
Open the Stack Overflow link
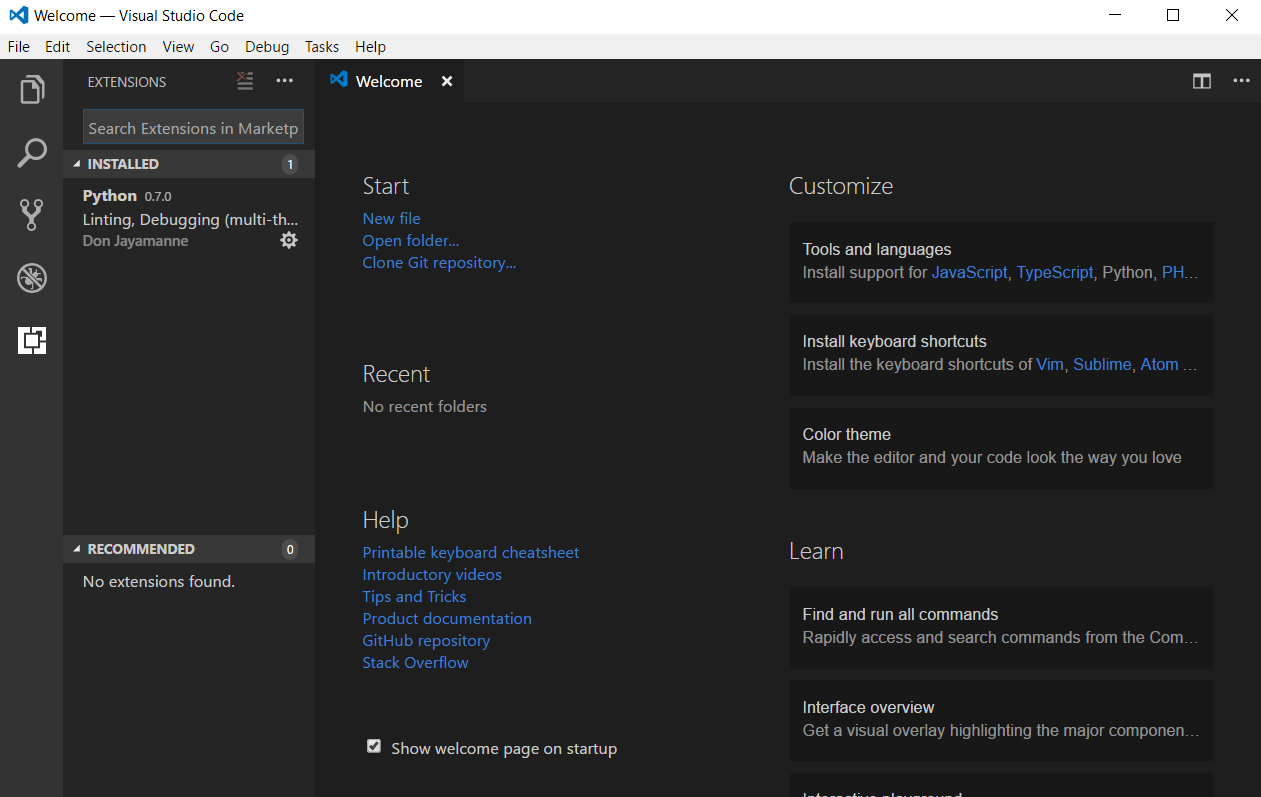tap(415, 663)
